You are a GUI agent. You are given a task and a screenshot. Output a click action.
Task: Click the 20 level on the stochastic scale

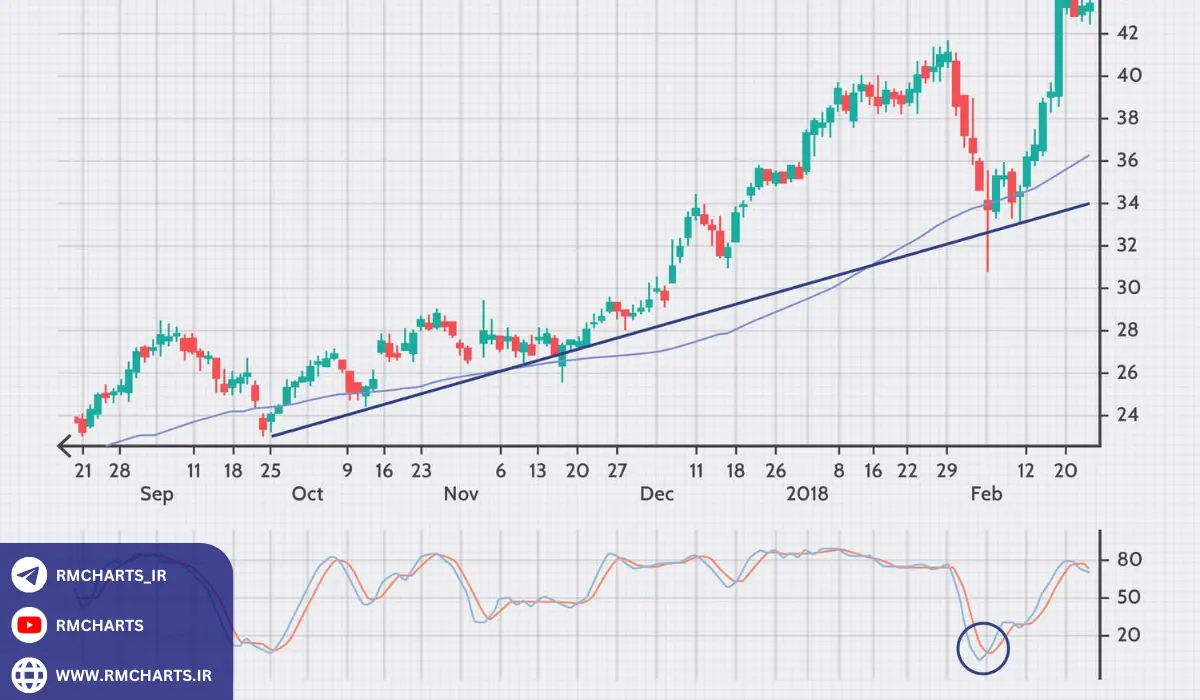coord(1128,635)
